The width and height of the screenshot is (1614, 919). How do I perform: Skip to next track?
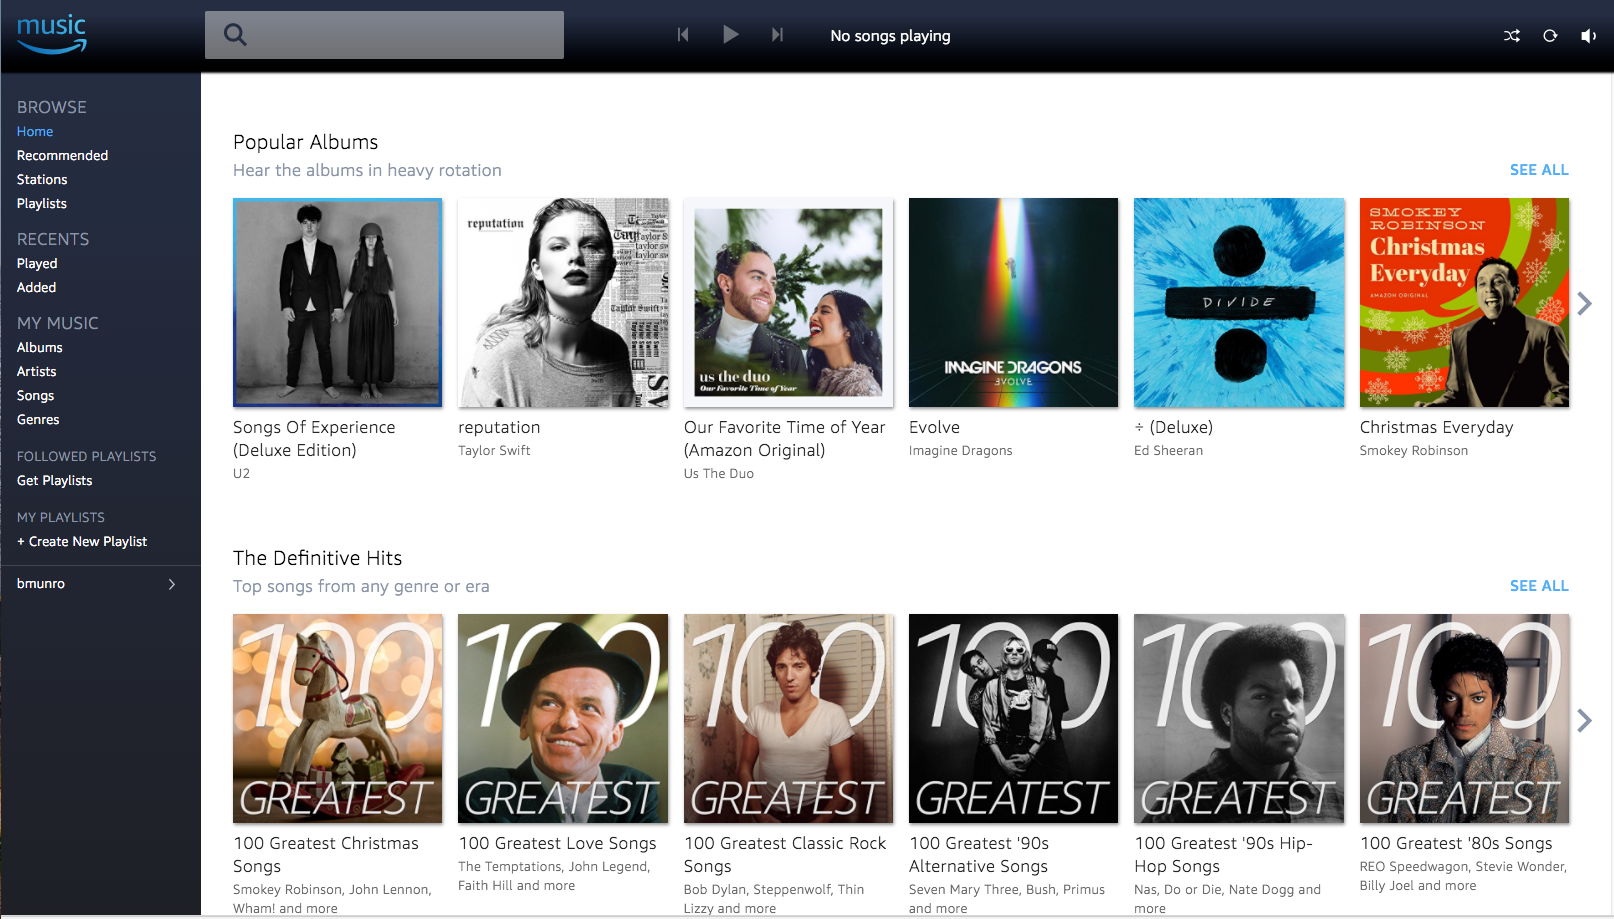777,35
